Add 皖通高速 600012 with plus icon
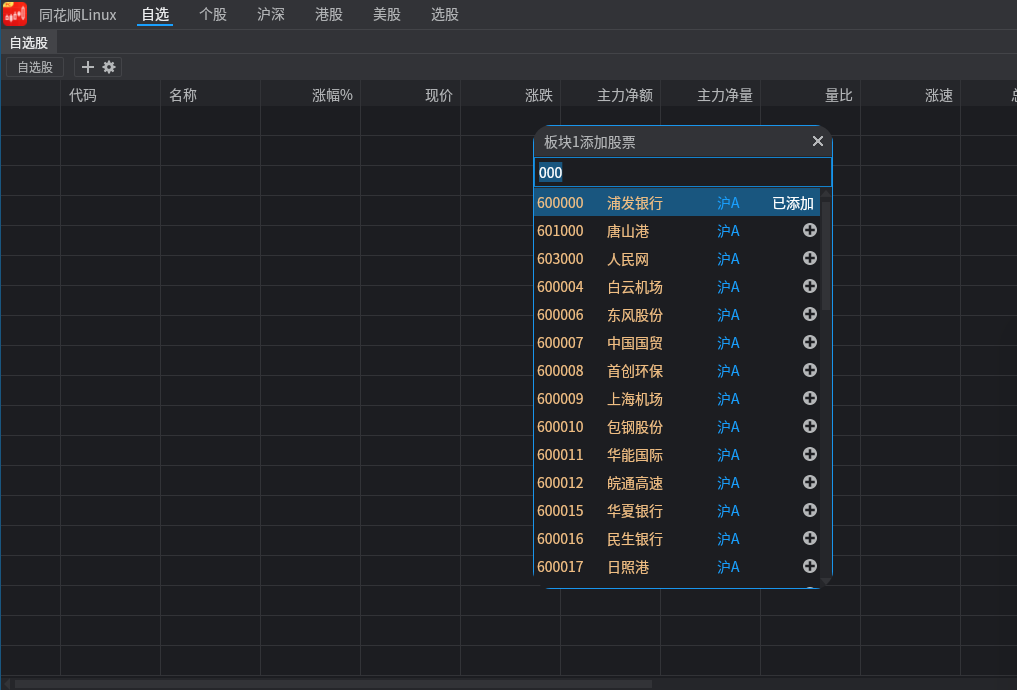This screenshot has height=690, width=1017. (x=809, y=482)
